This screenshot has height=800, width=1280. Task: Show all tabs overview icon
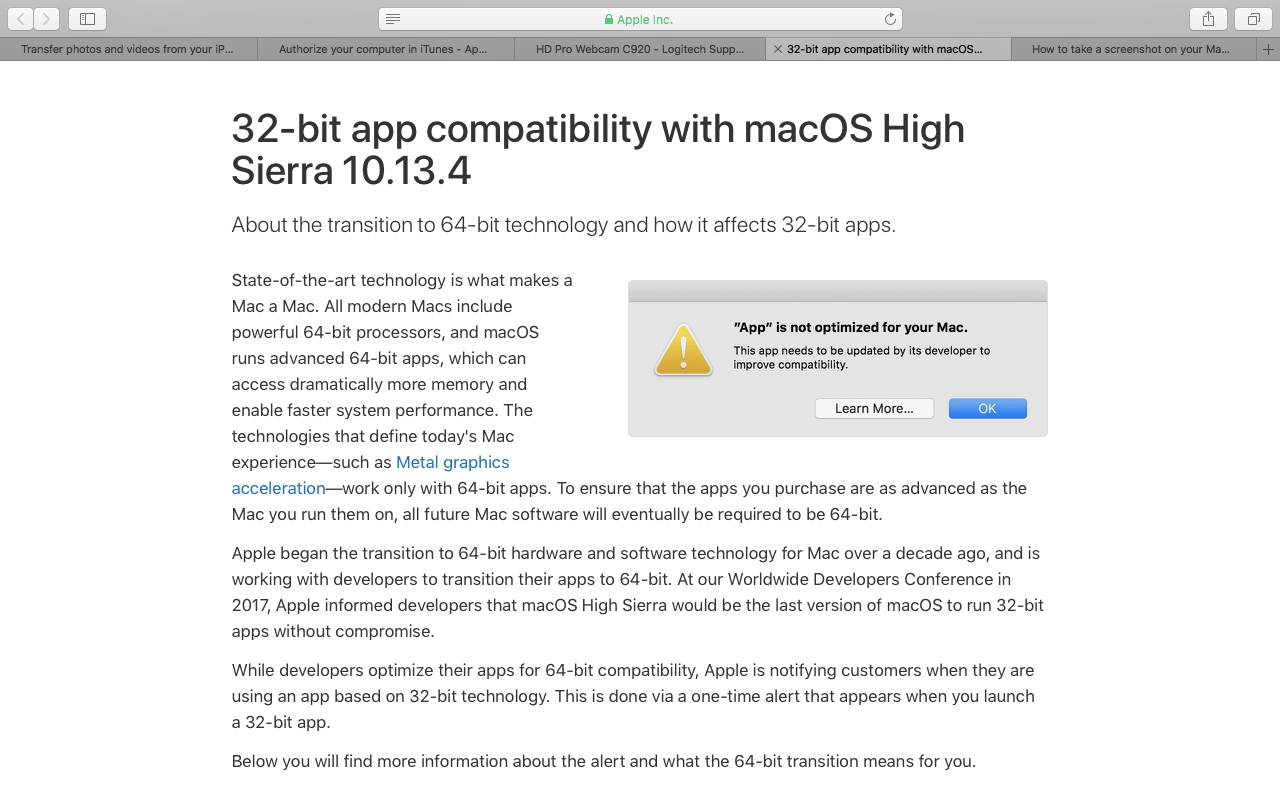(x=1253, y=19)
